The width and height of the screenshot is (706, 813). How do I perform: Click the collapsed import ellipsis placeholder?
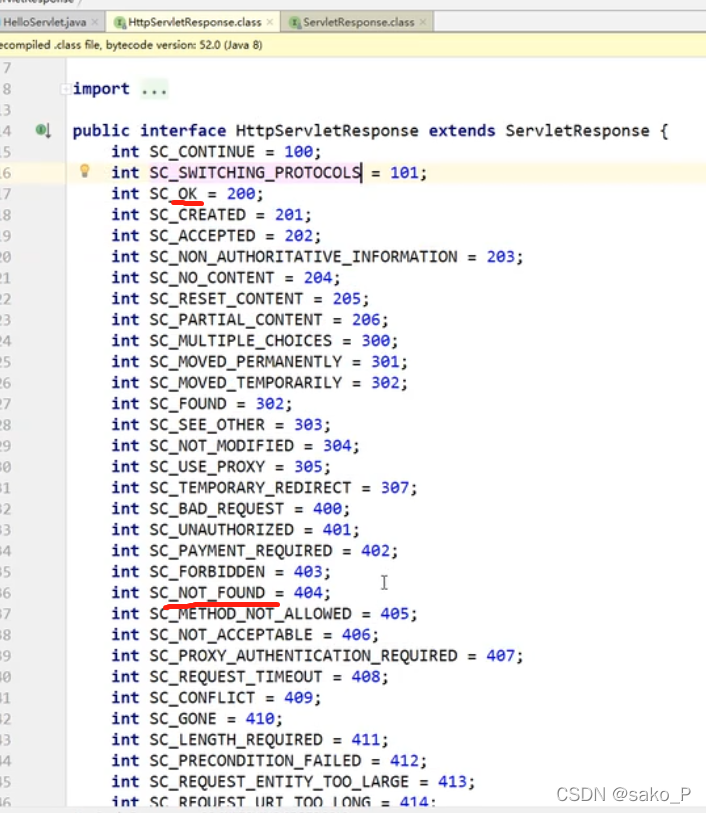154,90
